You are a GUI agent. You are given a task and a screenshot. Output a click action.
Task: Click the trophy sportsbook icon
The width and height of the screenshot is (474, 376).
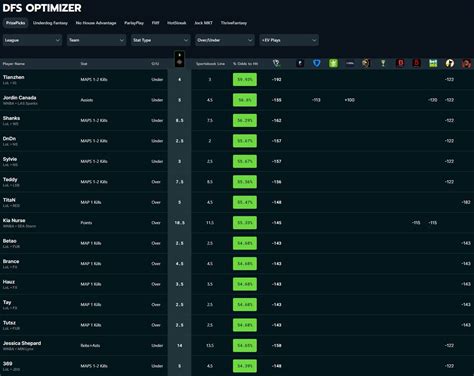tap(383, 63)
